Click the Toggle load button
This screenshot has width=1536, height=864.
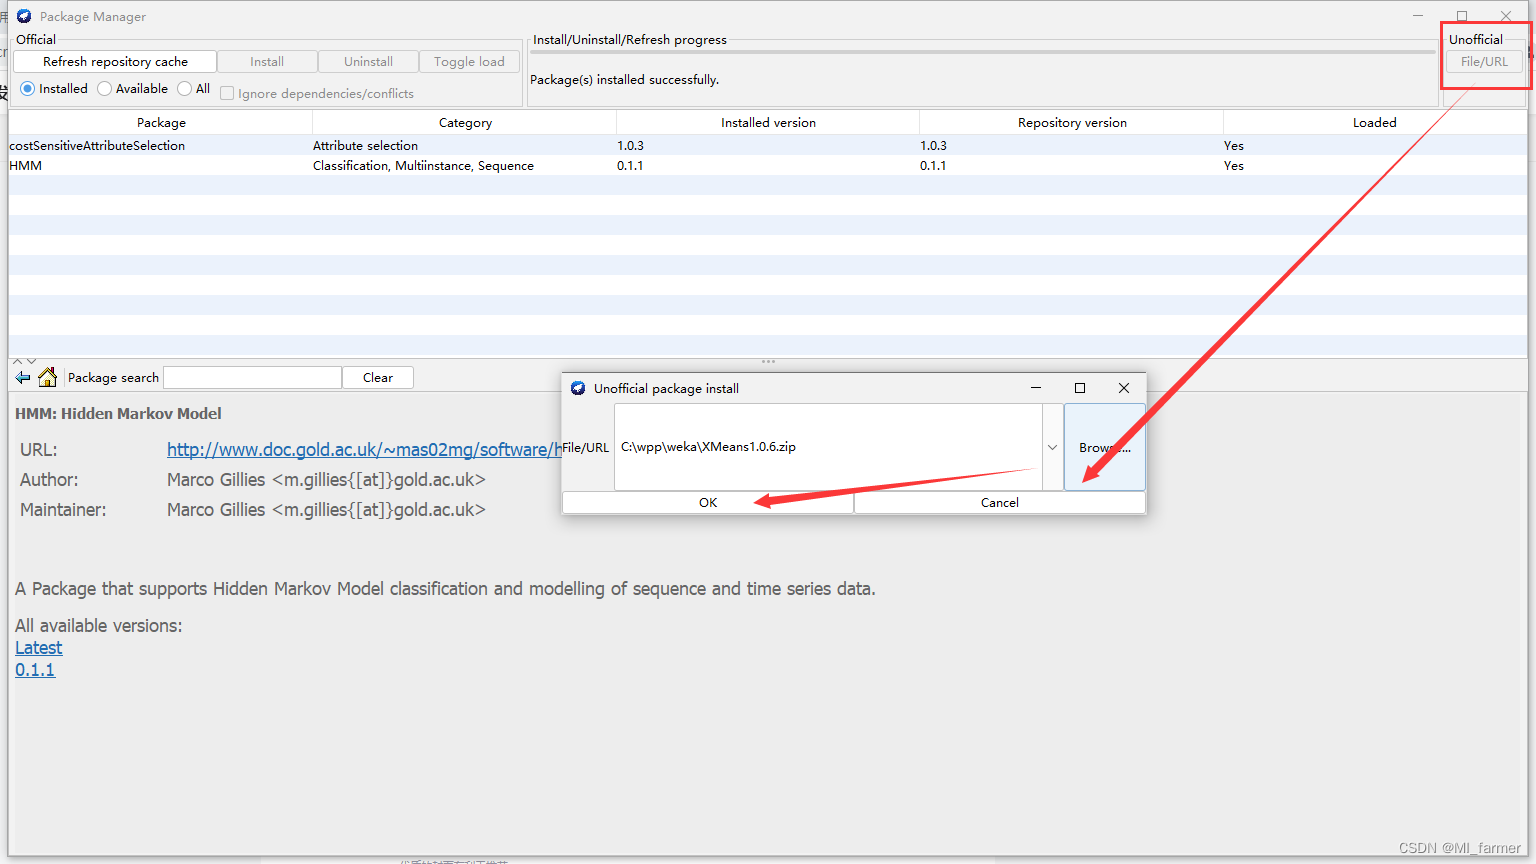click(469, 61)
